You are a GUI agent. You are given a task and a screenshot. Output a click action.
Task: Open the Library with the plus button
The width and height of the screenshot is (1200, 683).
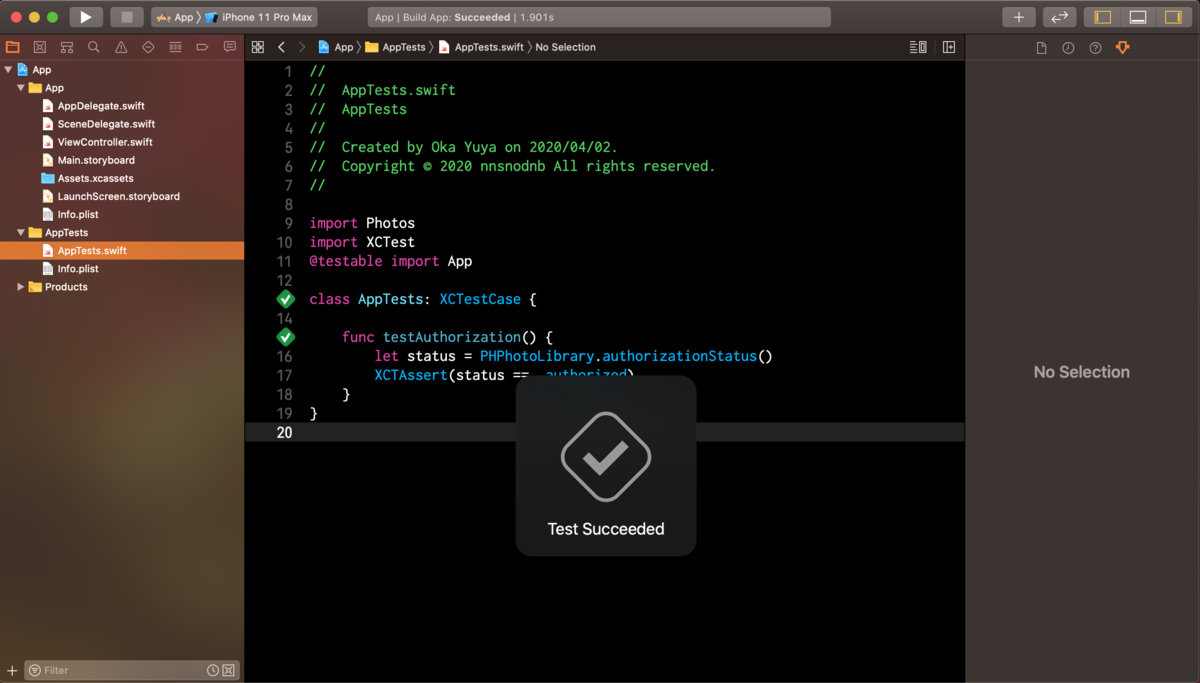(1018, 17)
